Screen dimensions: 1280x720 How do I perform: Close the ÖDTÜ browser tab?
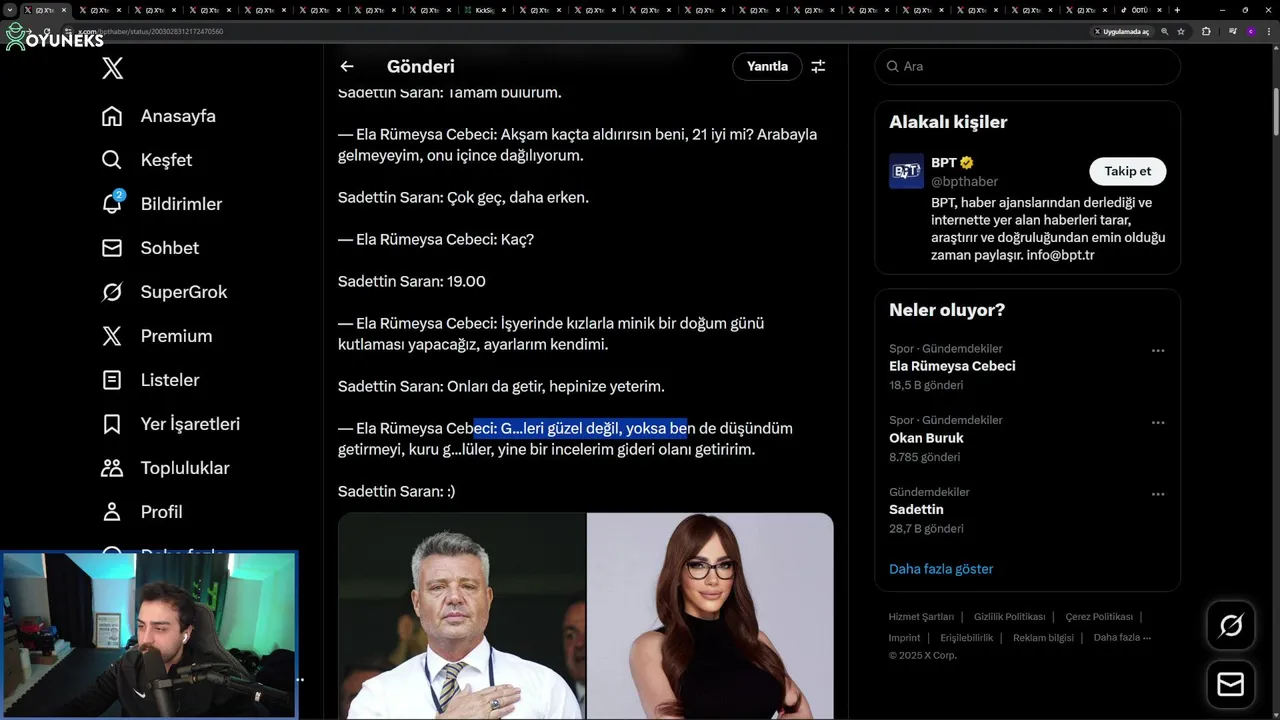1157,10
